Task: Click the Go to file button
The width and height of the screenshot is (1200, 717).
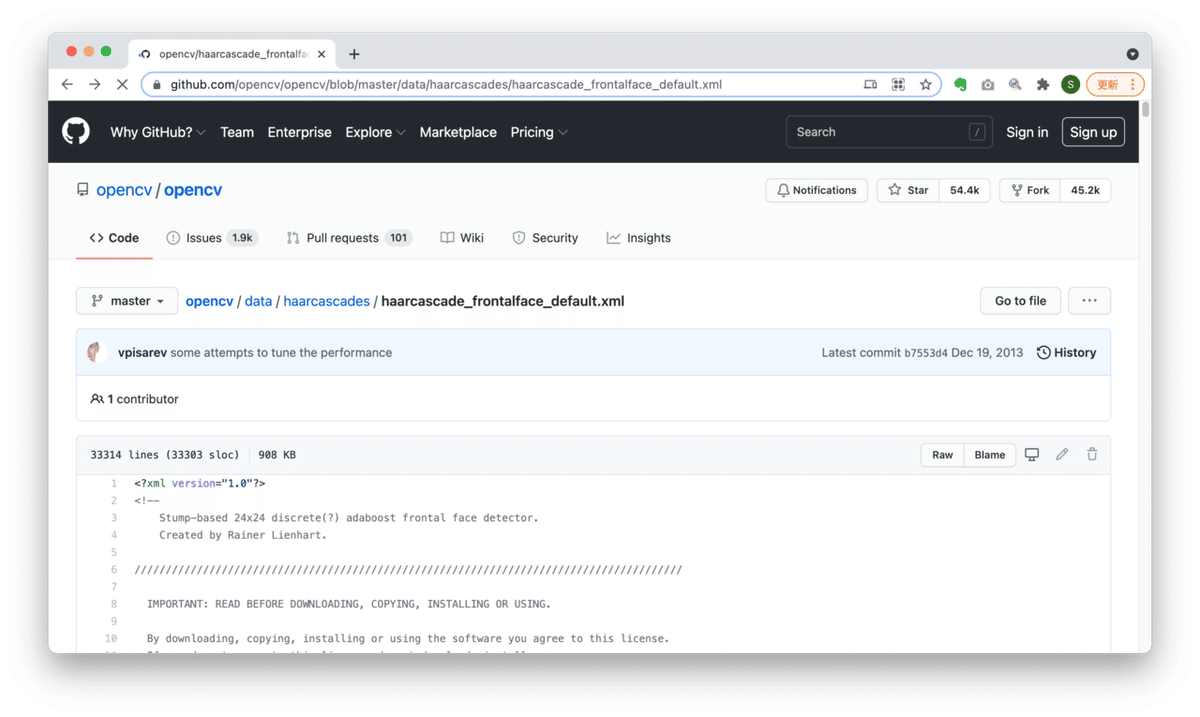Action: [1020, 301]
